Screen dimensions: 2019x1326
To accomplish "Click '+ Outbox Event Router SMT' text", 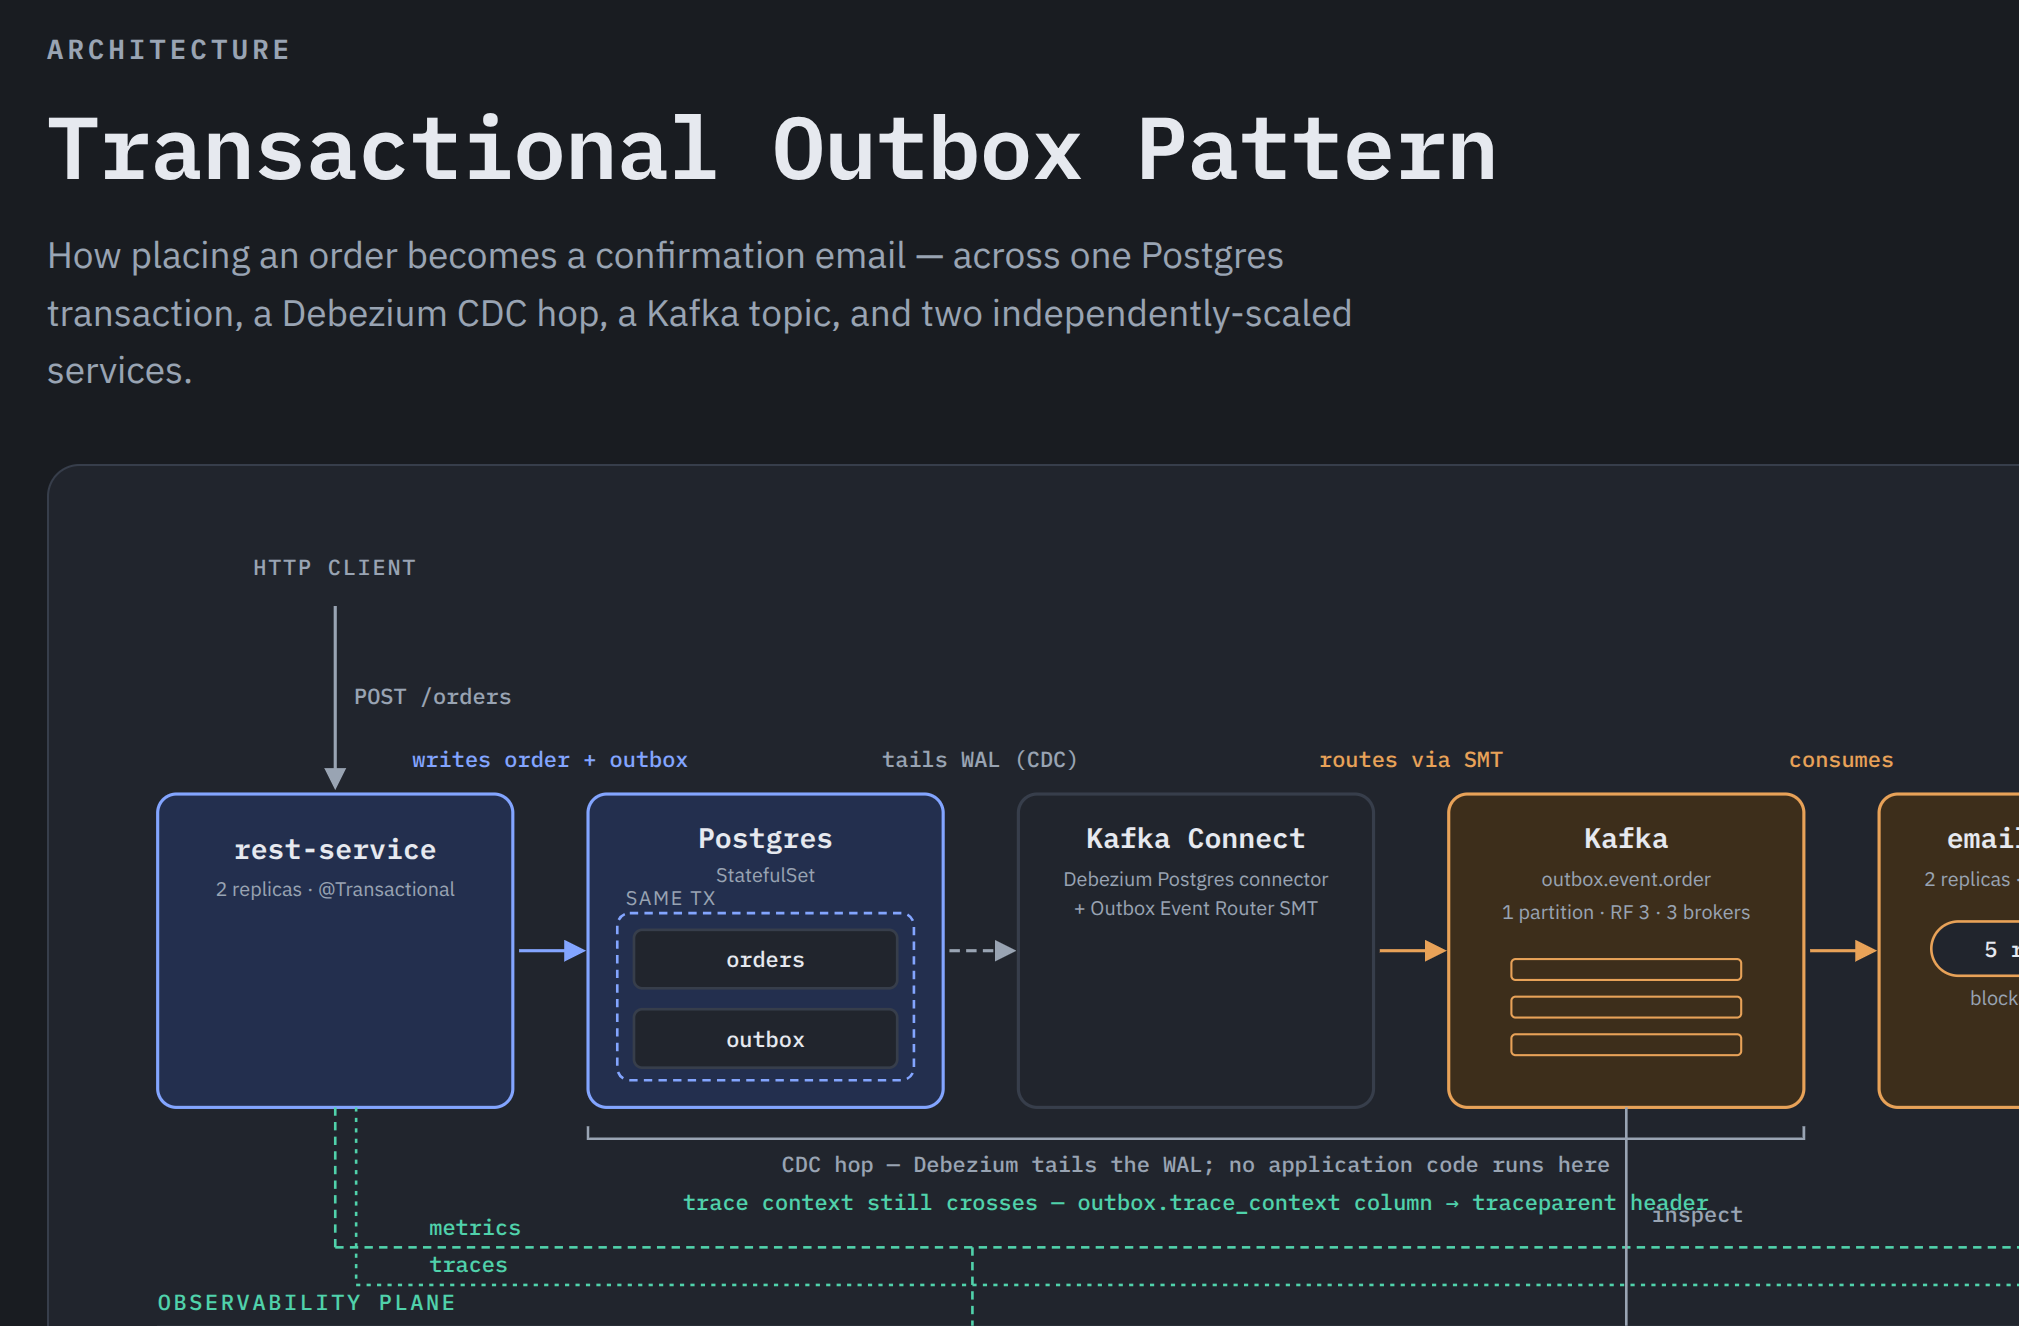I will [1195, 908].
